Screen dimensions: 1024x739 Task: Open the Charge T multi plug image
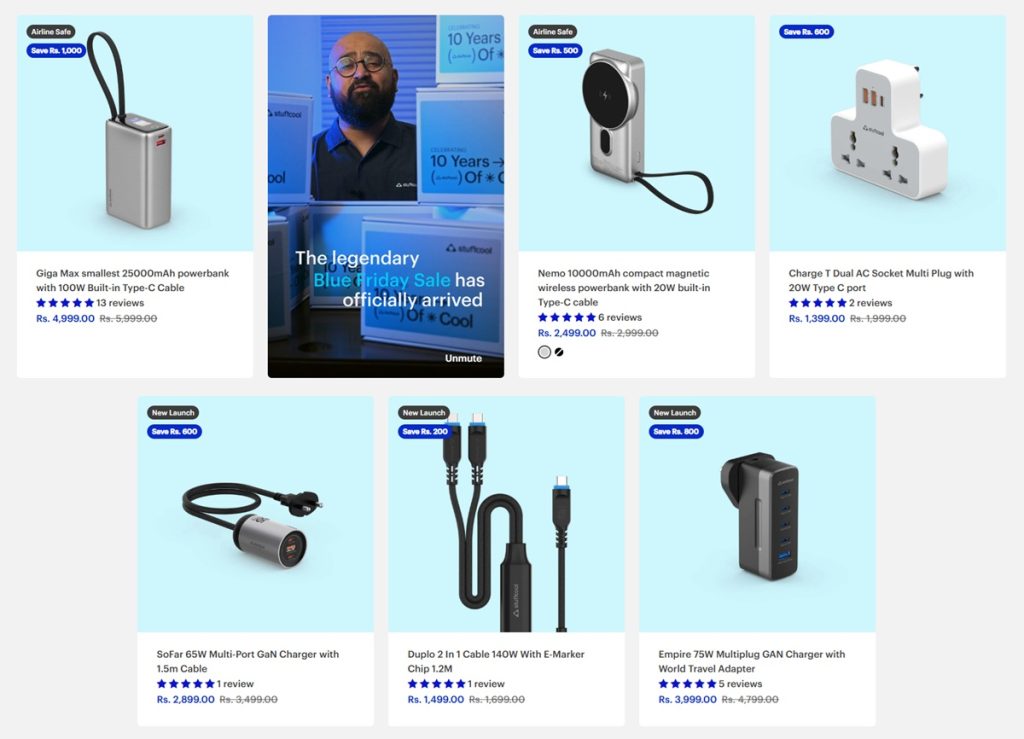coord(888,133)
